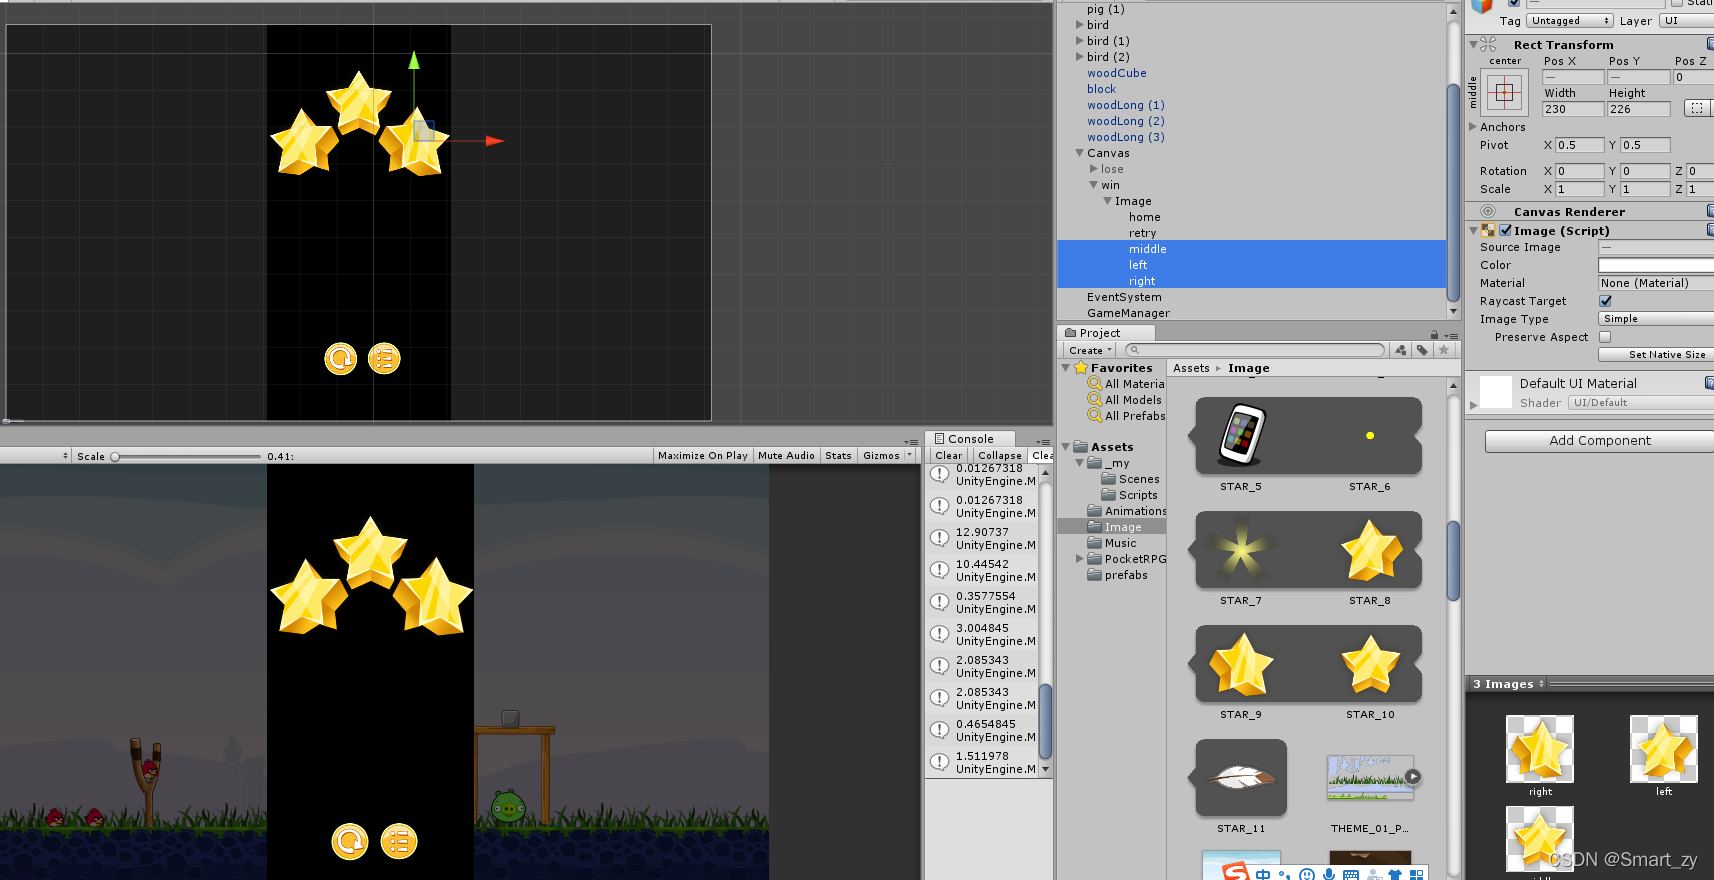Click the retry button icon in Scene view

tap(341, 358)
